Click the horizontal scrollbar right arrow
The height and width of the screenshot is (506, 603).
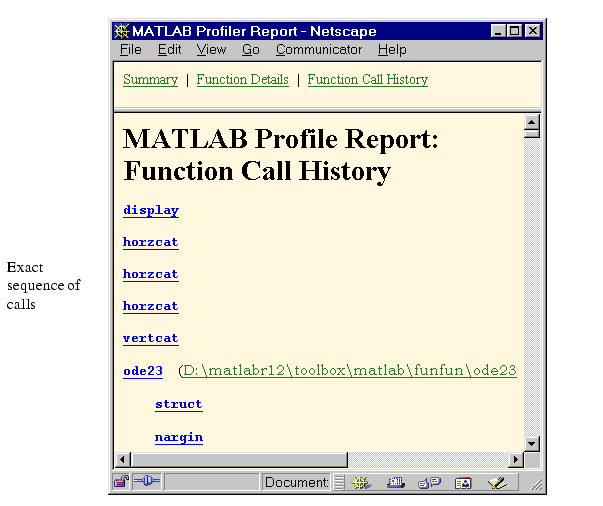click(516, 459)
